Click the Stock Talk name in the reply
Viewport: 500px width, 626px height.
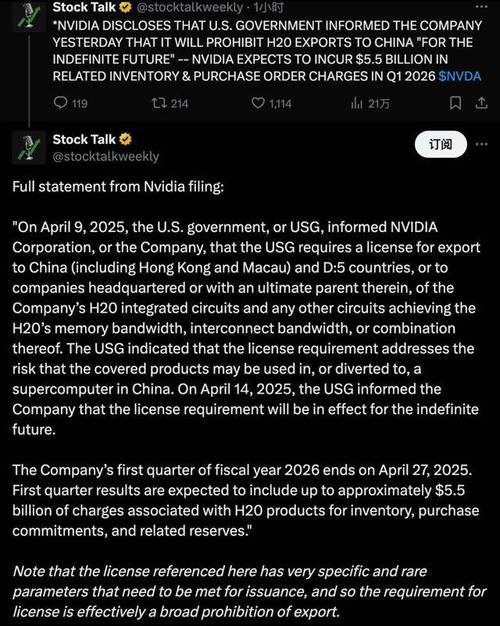tap(84, 139)
